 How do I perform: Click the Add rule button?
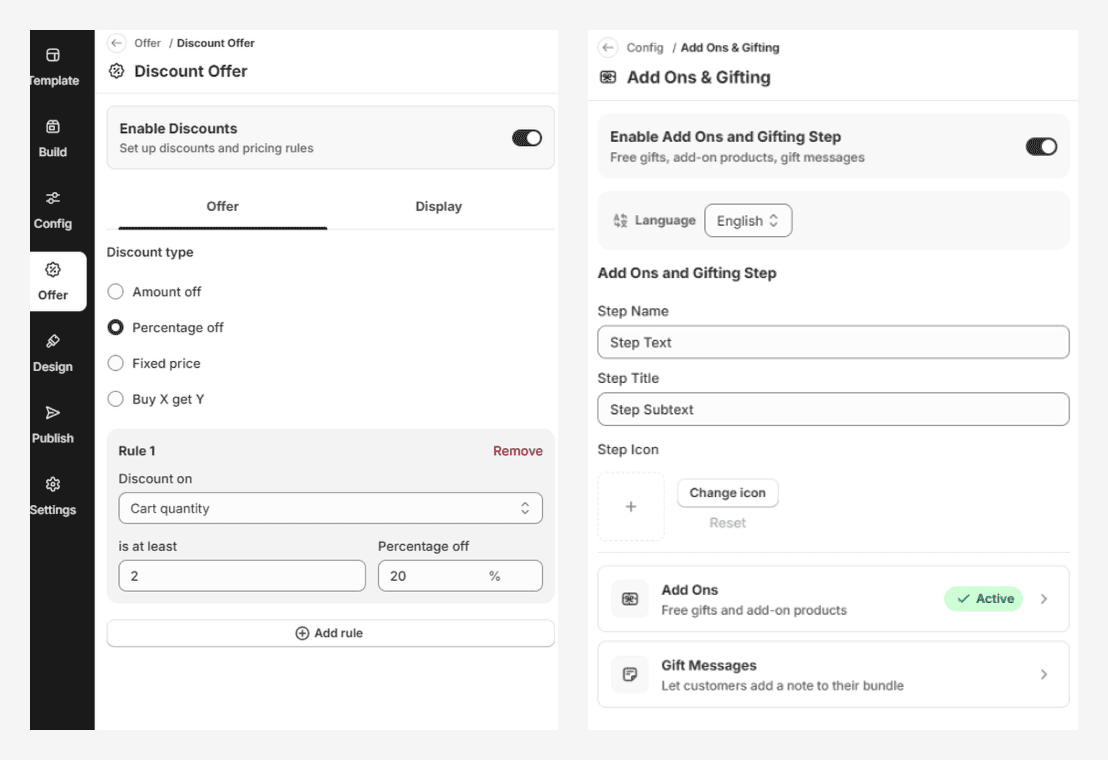[x=331, y=633]
